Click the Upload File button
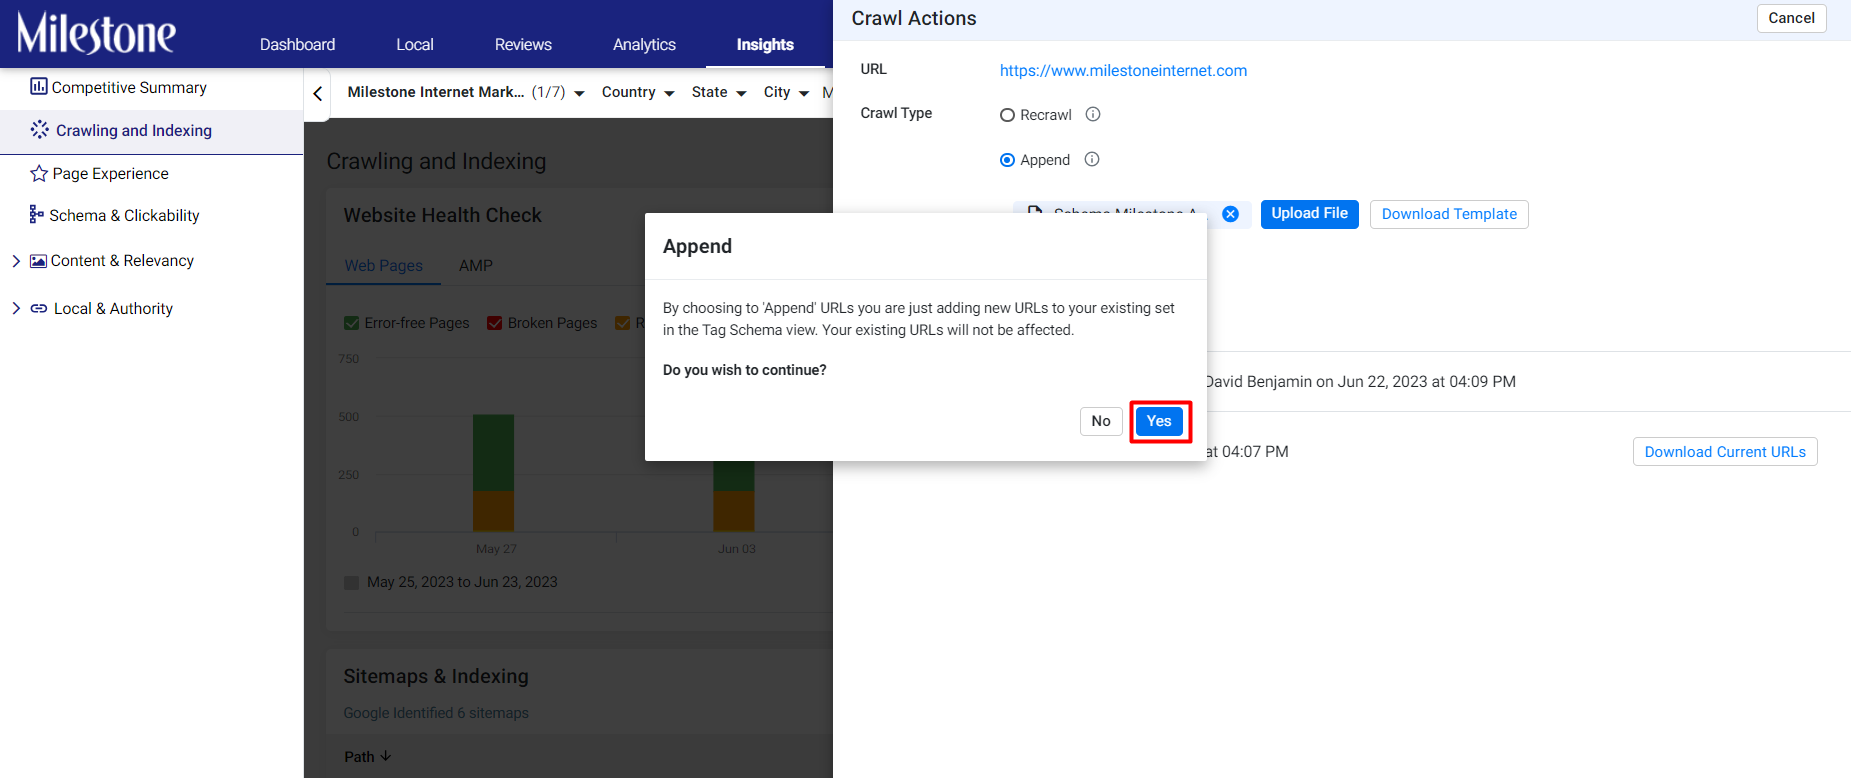Screen dimensions: 1851x778 pos(1309,214)
